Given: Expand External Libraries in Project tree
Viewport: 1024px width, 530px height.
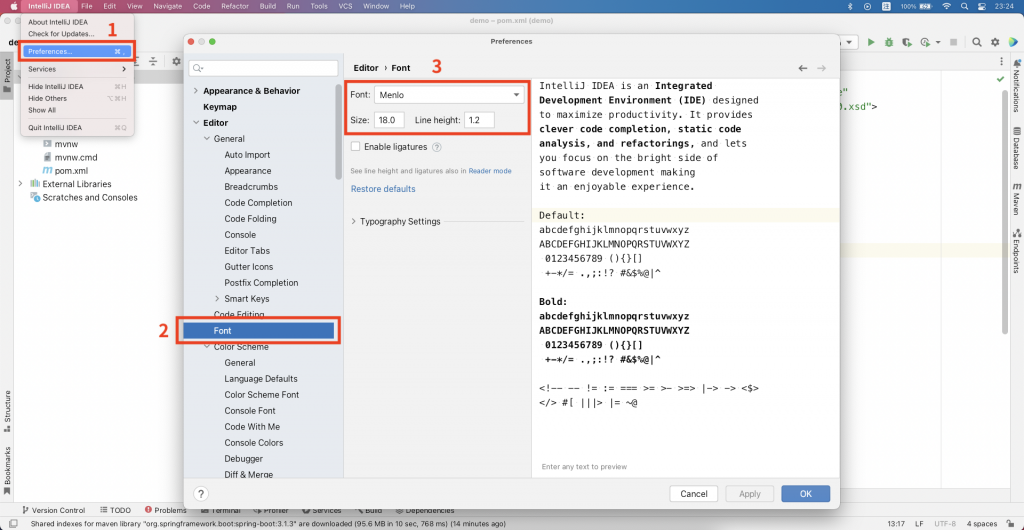Looking at the screenshot, I should pos(20,184).
